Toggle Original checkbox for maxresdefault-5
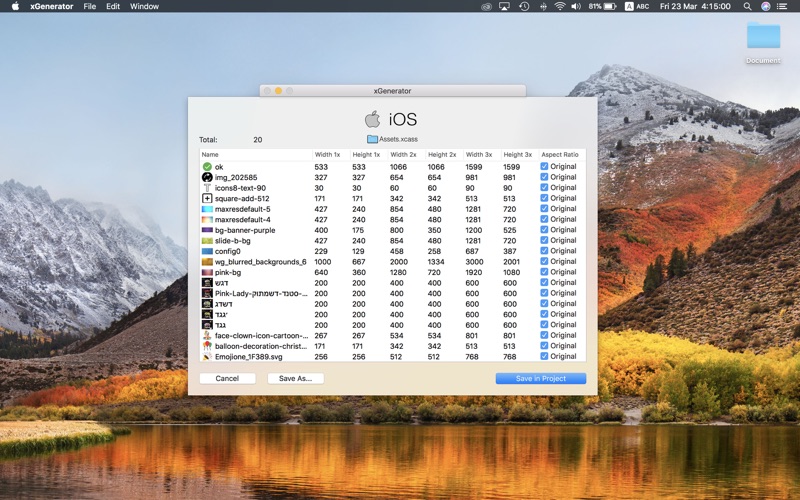 tap(544, 209)
